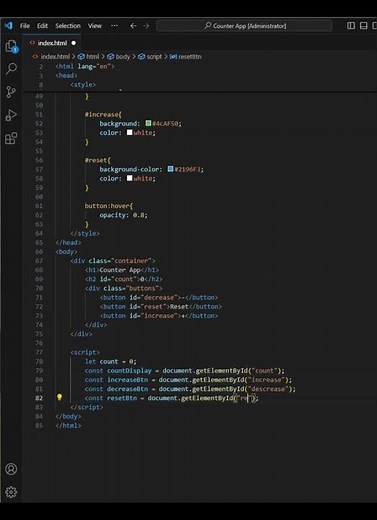Click the '#reset{' selector on line 56
The height and width of the screenshot is (520, 377).
click(98, 160)
